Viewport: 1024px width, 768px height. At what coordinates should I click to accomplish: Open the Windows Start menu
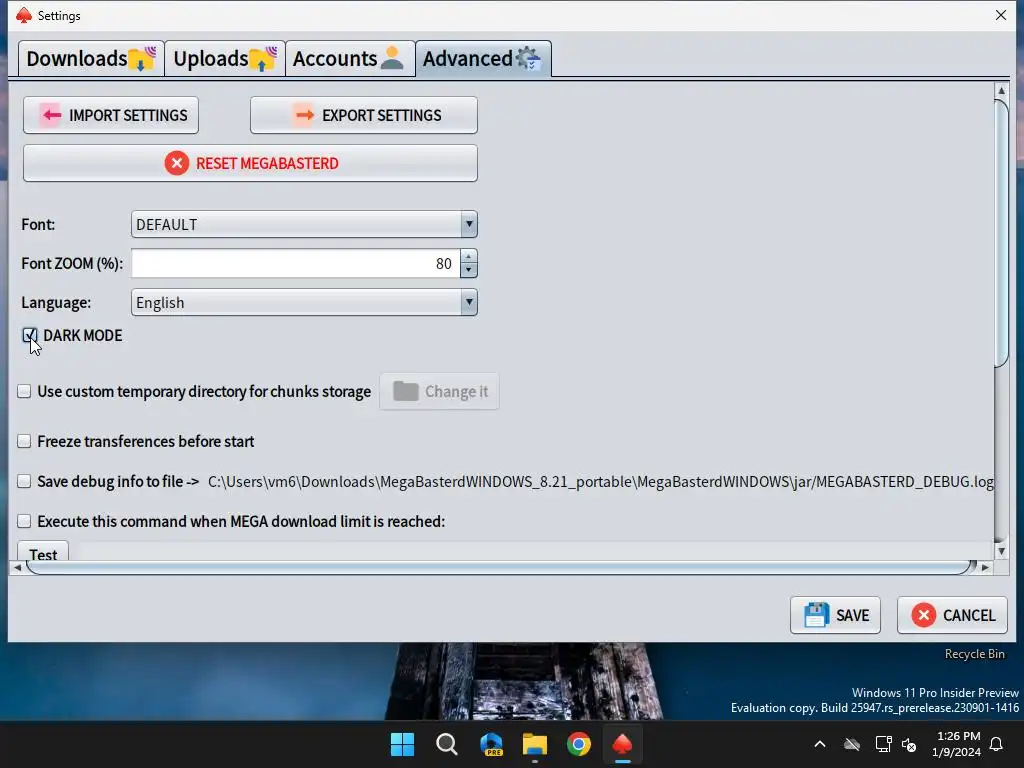coord(402,744)
